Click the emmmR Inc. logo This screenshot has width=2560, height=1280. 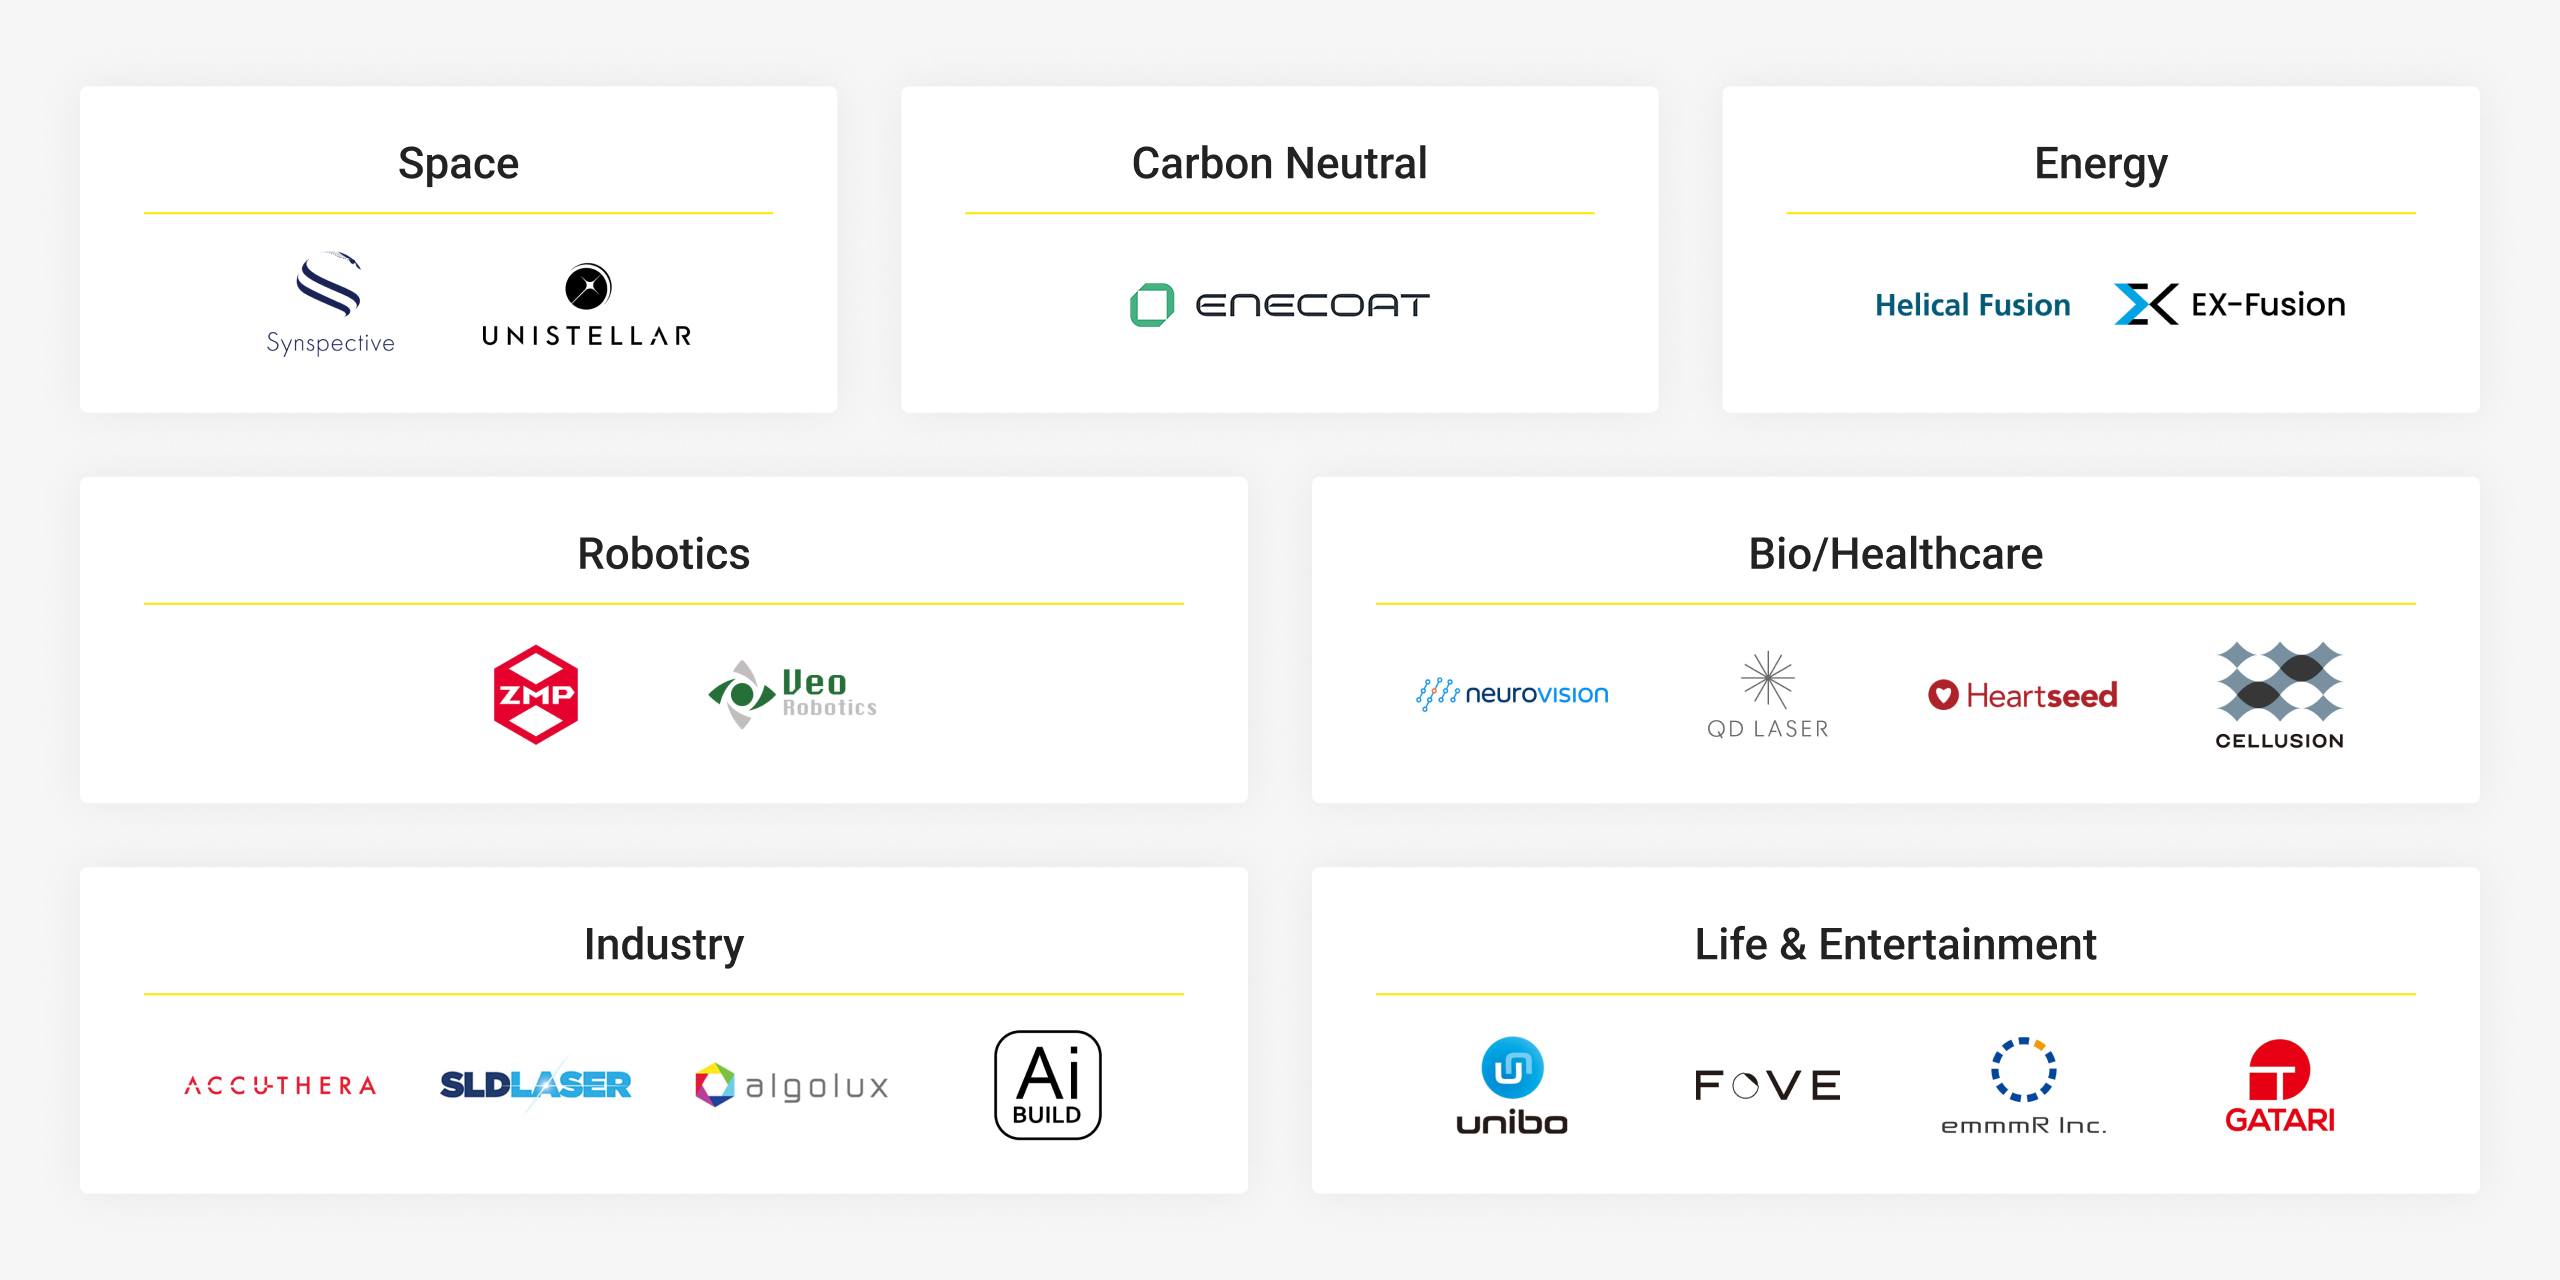2023,1085
